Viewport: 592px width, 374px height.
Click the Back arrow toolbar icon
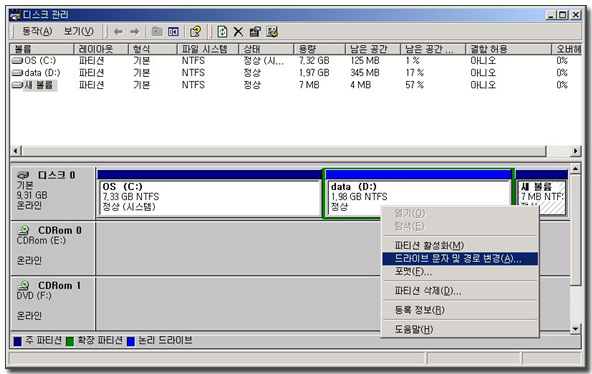(x=118, y=32)
